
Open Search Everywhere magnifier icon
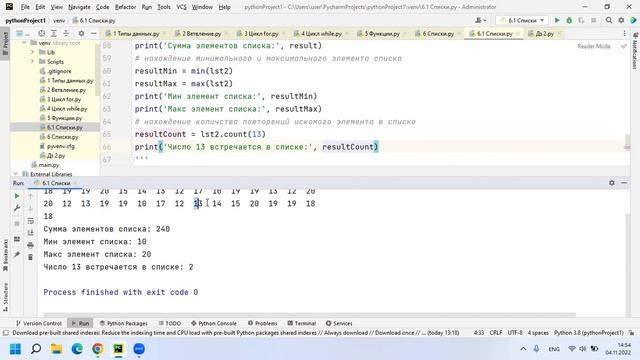pyautogui.click(x=609, y=20)
